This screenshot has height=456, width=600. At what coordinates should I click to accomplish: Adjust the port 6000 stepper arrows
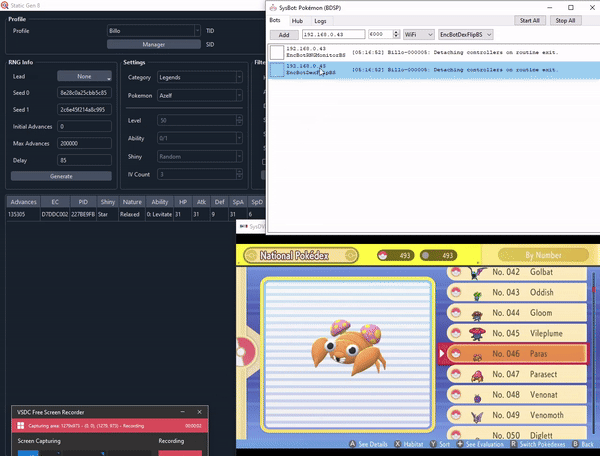(396, 34)
